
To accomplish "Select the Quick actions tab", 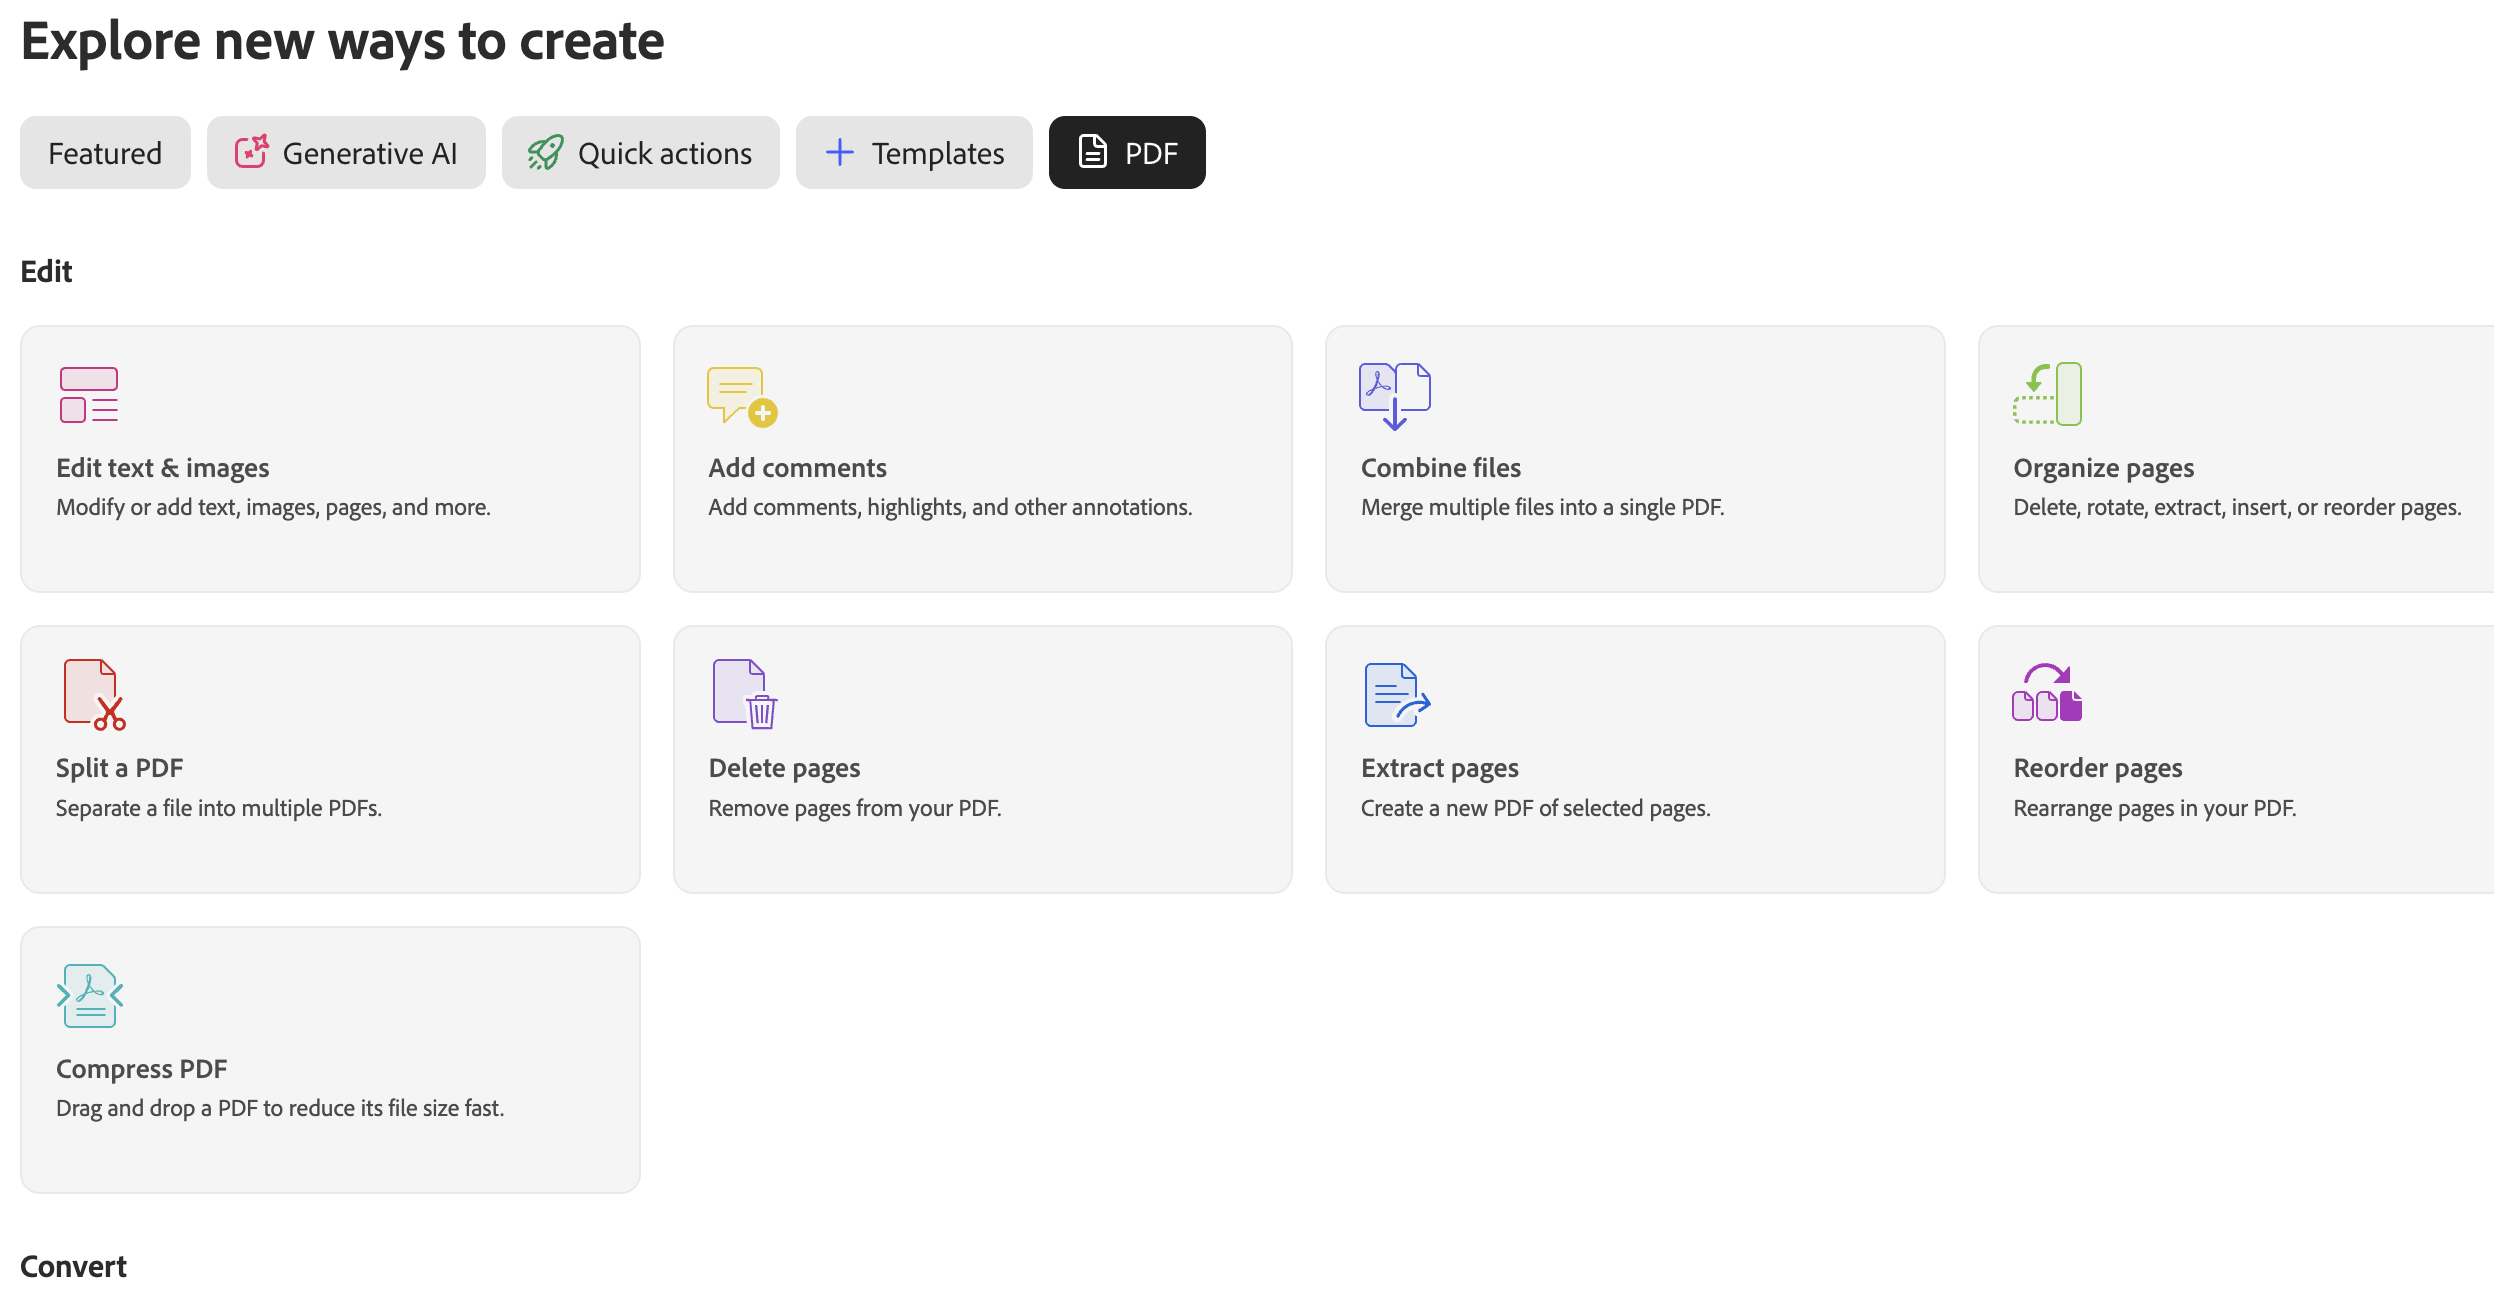I will pos(640,153).
